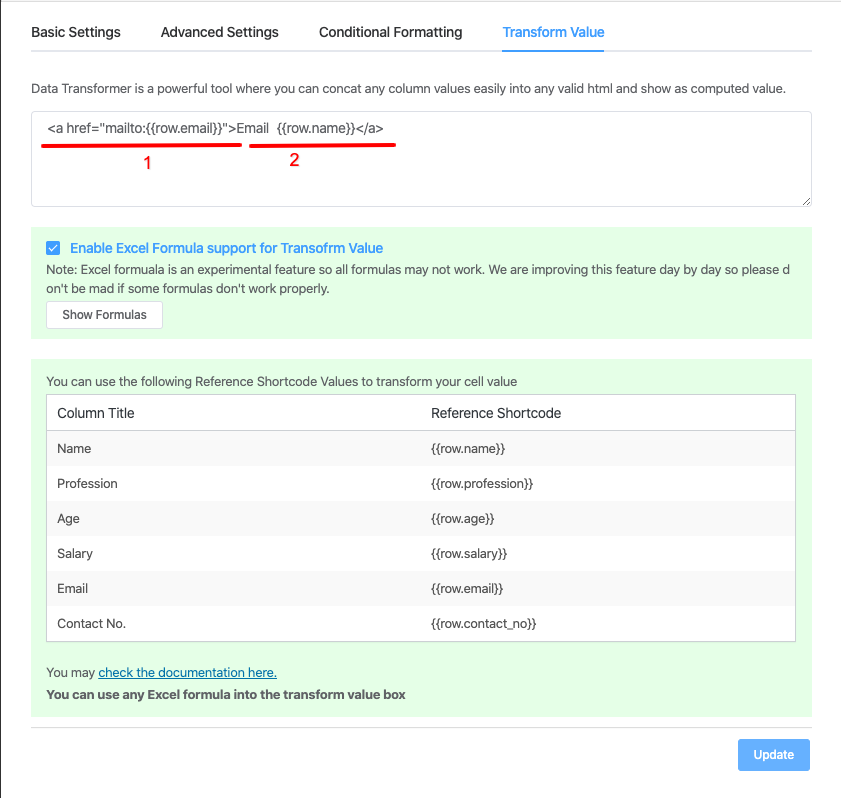Click the {{row.email}} shortcode in the table

(x=467, y=589)
